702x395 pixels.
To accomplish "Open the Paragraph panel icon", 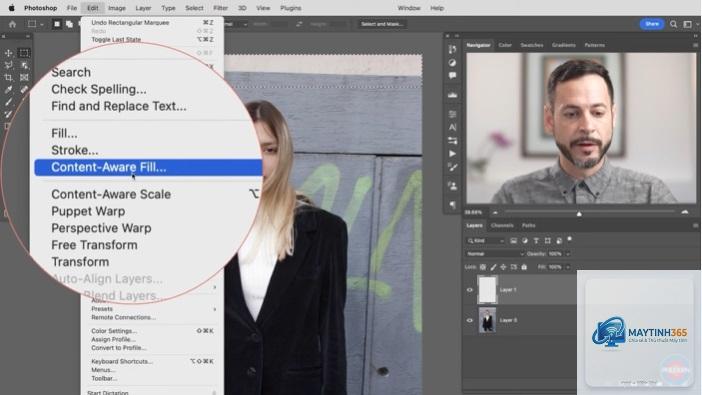I will (x=452, y=205).
